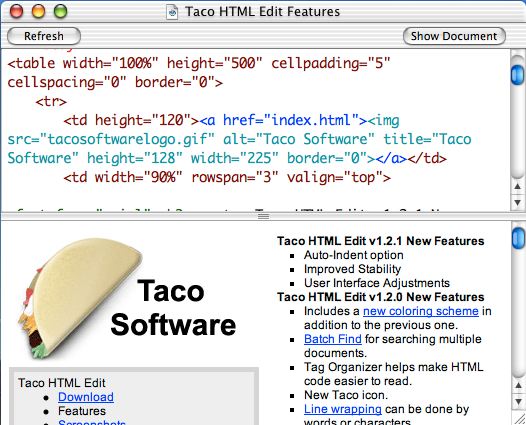Click the td width="90%" code line
This screenshot has width=526, height=425.
coord(227,177)
